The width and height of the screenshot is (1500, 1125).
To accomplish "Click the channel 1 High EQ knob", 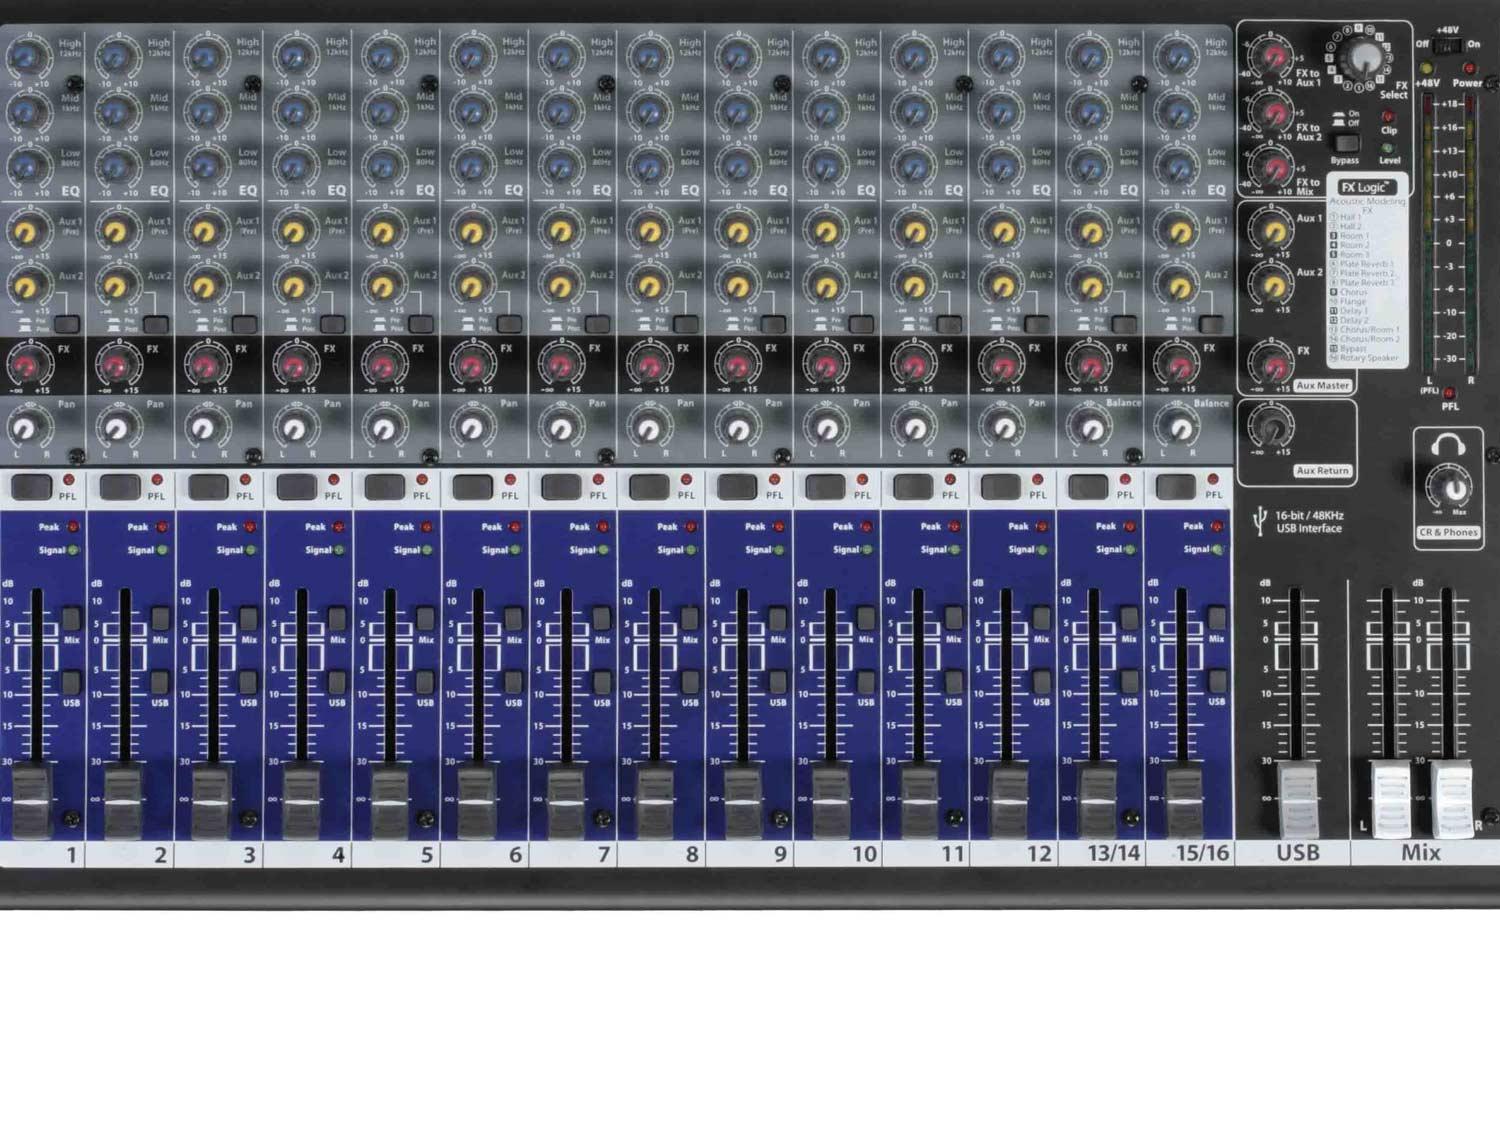I will point(29,58).
